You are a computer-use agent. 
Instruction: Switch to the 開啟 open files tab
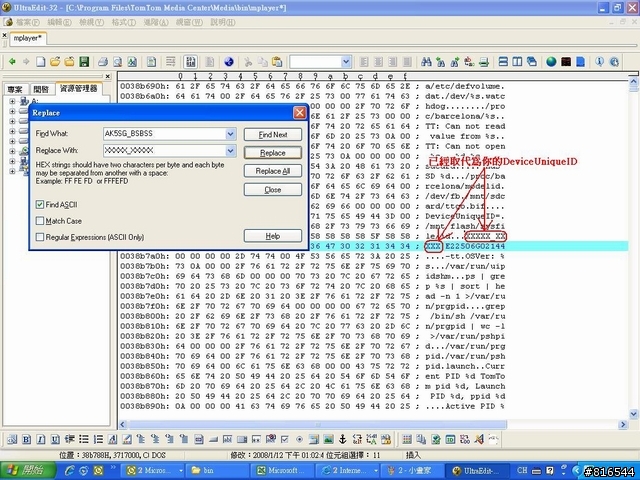tap(41, 89)
